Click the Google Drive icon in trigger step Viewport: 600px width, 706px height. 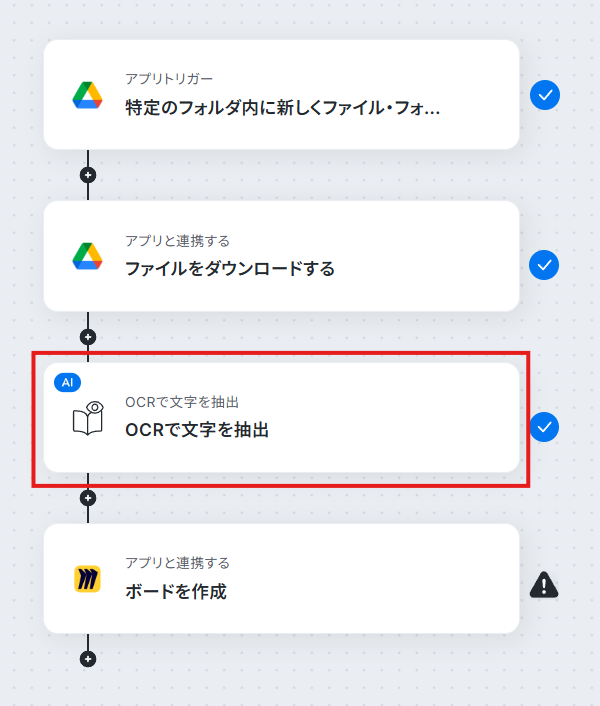[x=87, y=95]
